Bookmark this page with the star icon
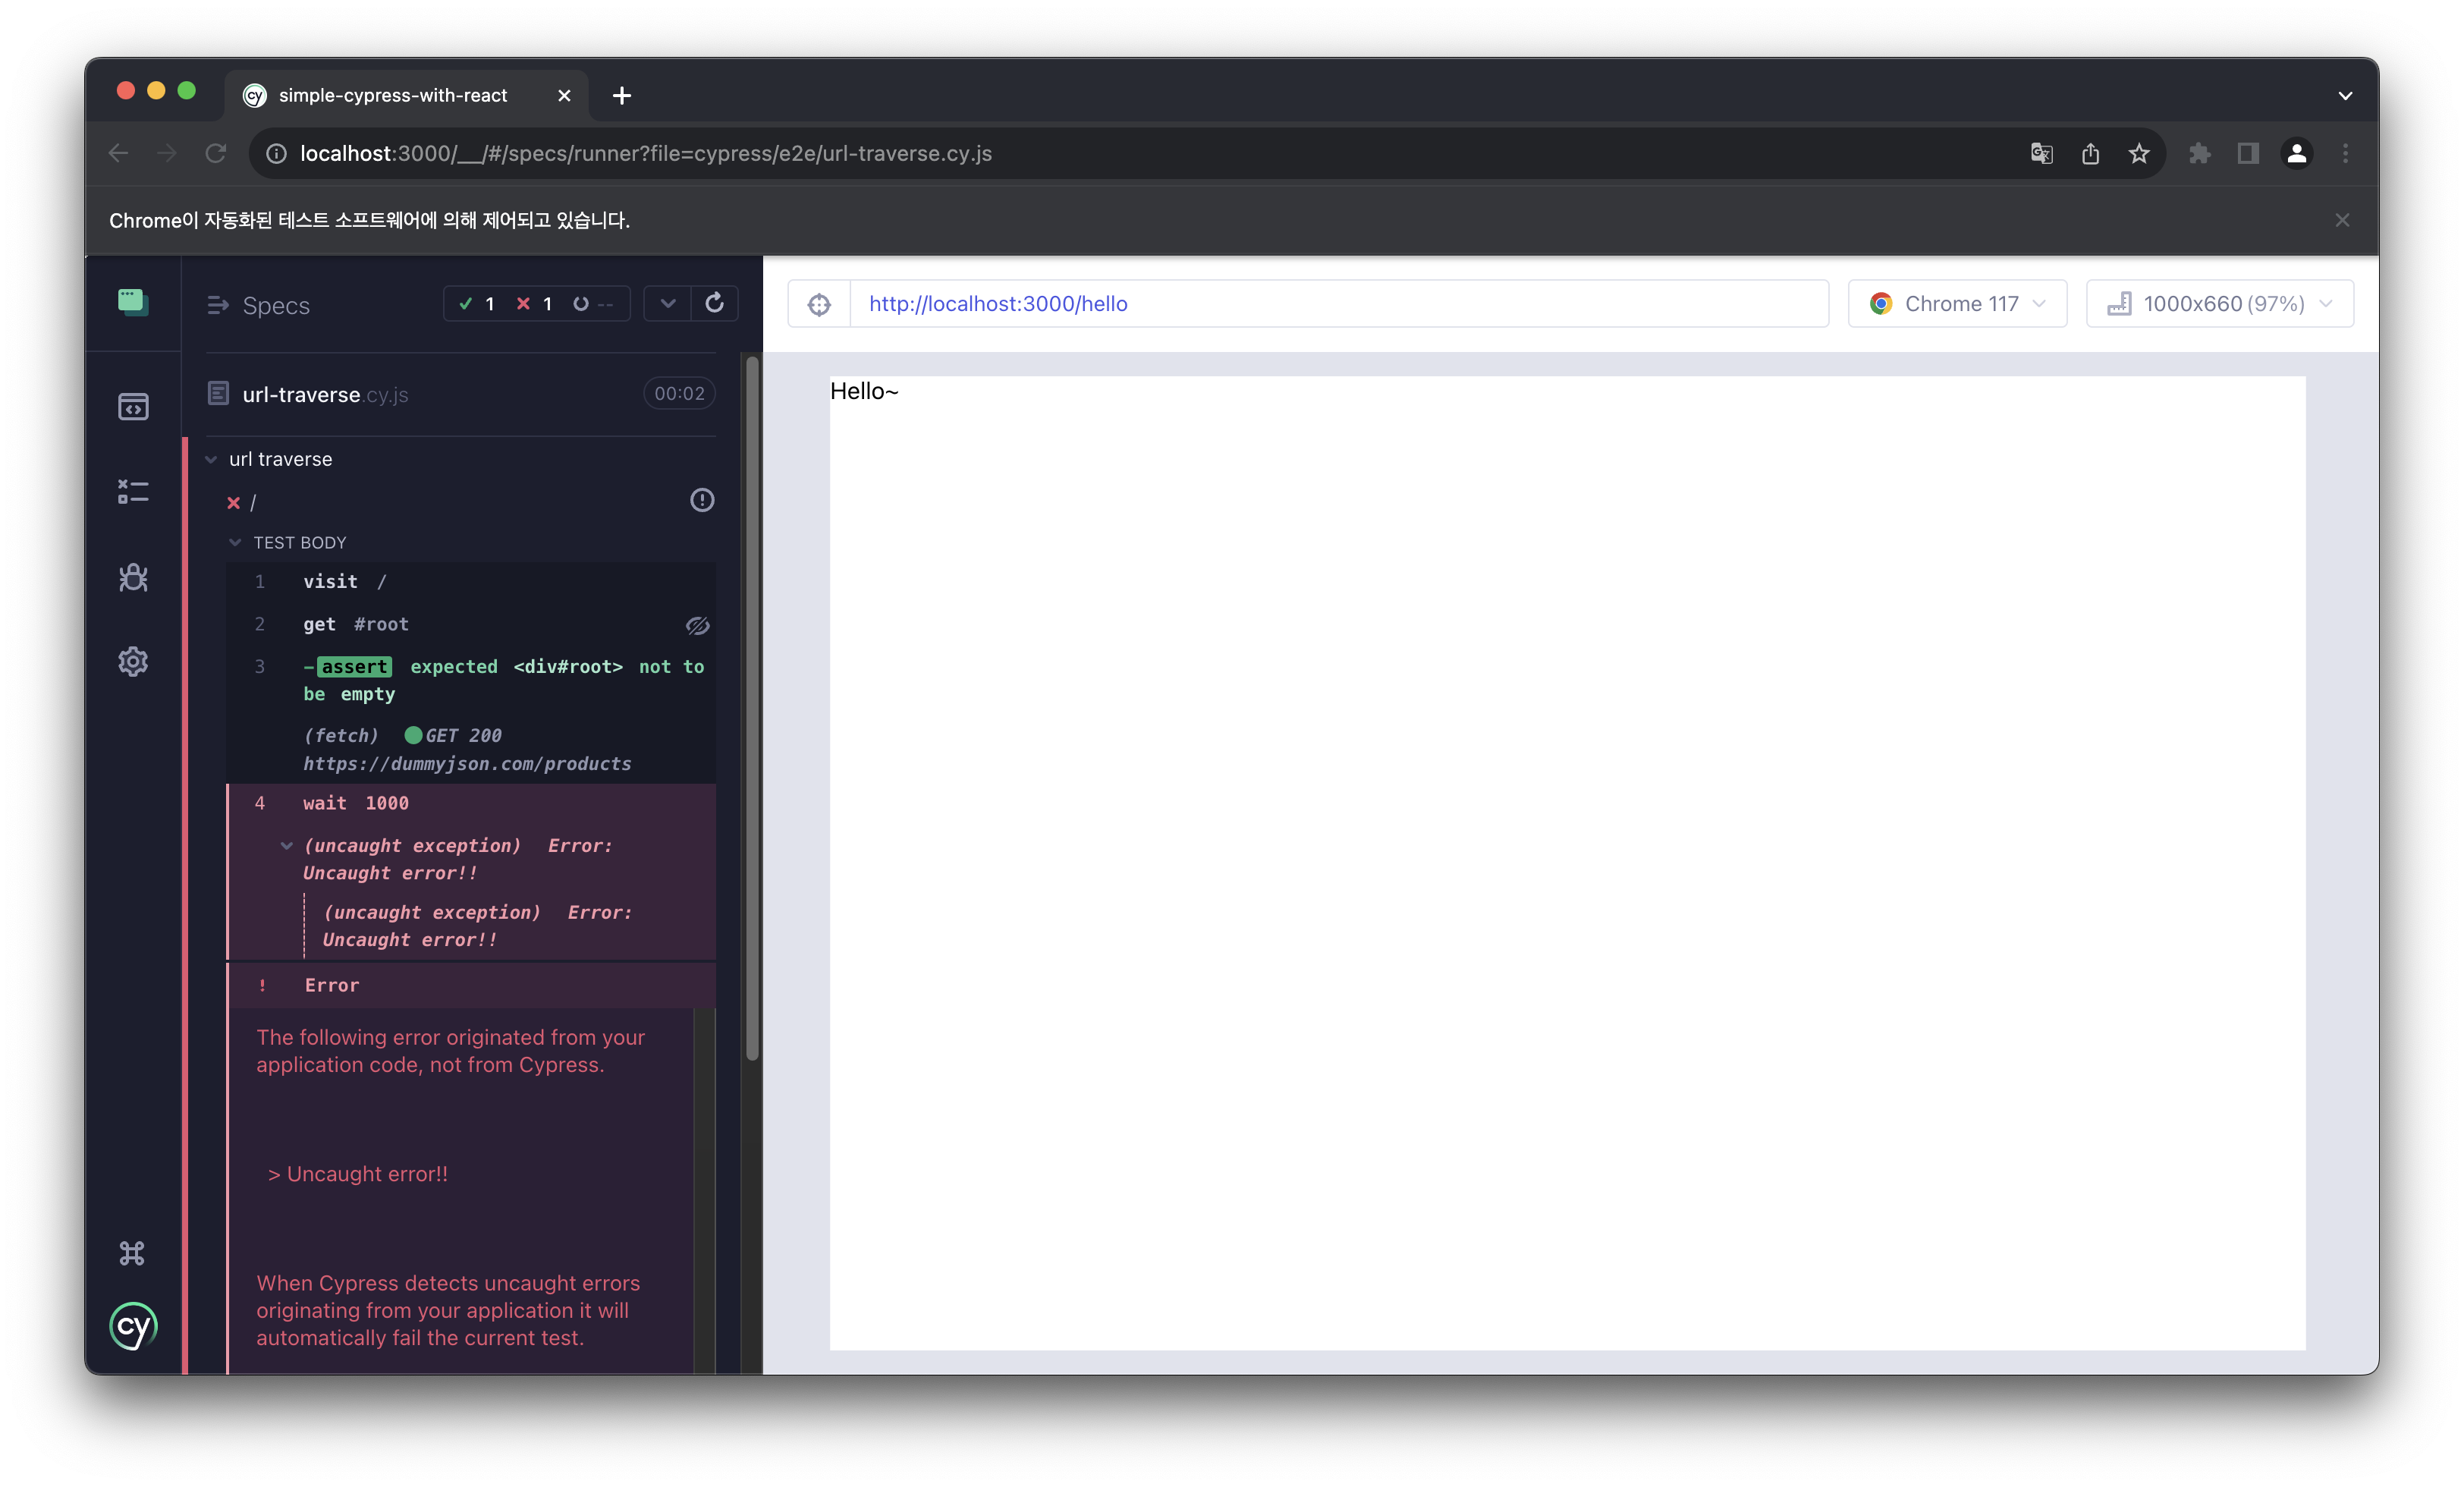 [2139, 153]
